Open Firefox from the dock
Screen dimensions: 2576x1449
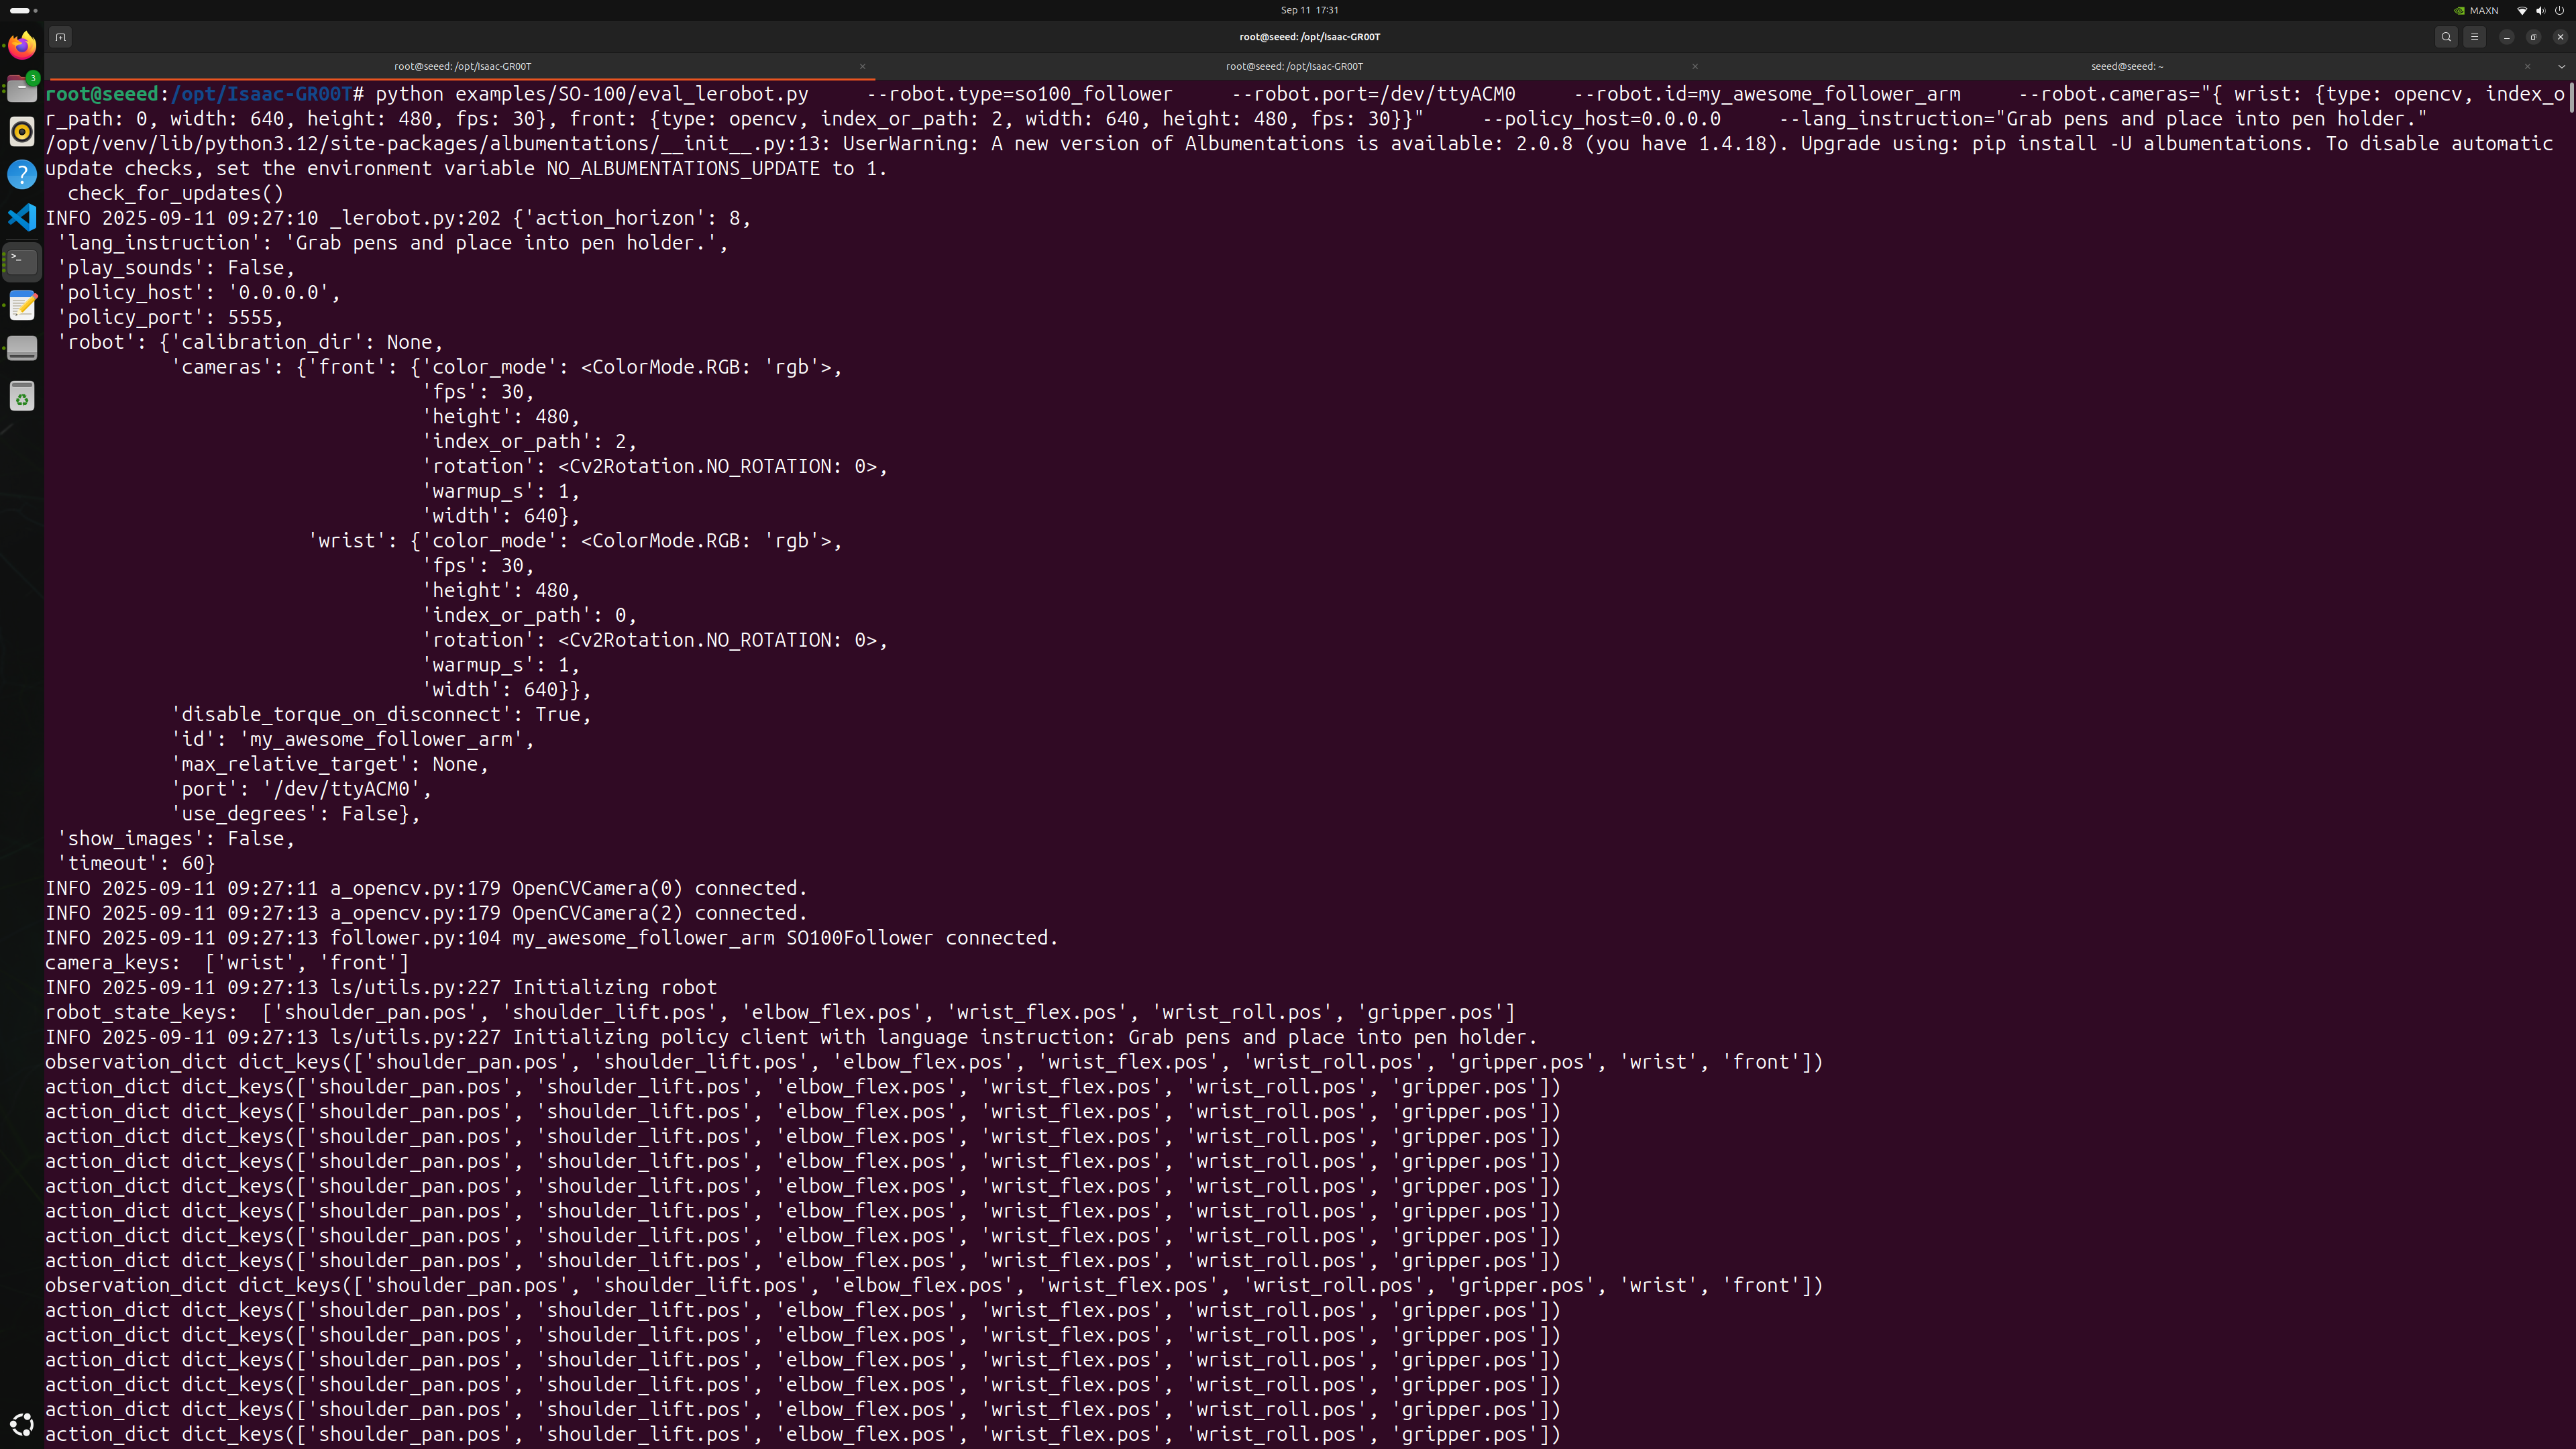click(22, 46)
